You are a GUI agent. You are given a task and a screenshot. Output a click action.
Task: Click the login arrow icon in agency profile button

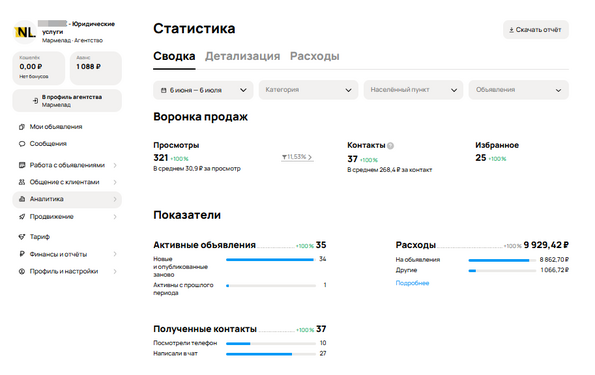pos(35,101)
